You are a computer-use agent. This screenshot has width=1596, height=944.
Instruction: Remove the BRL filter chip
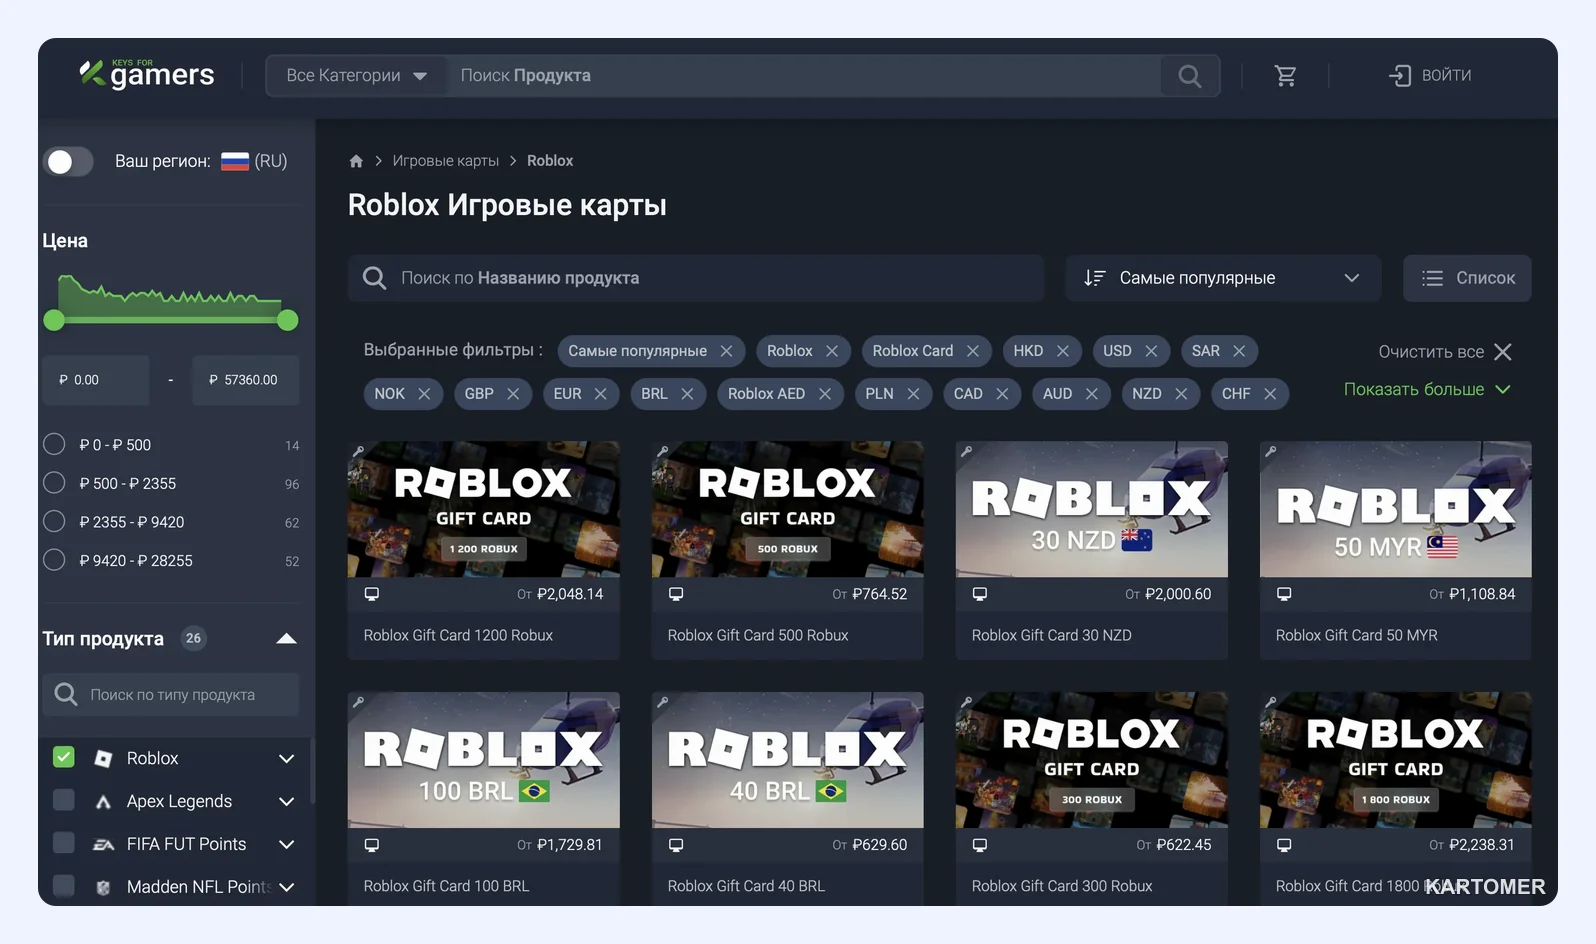point(687,394)
